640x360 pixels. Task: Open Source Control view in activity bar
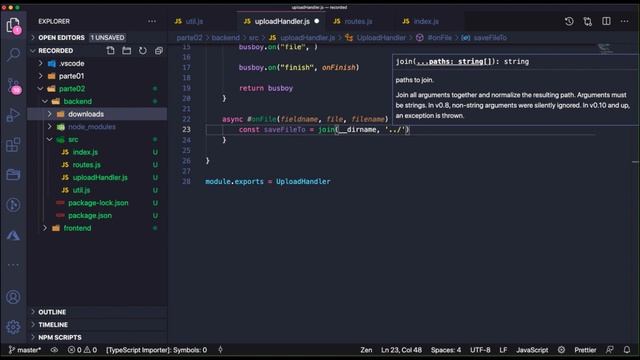[13, 86]
